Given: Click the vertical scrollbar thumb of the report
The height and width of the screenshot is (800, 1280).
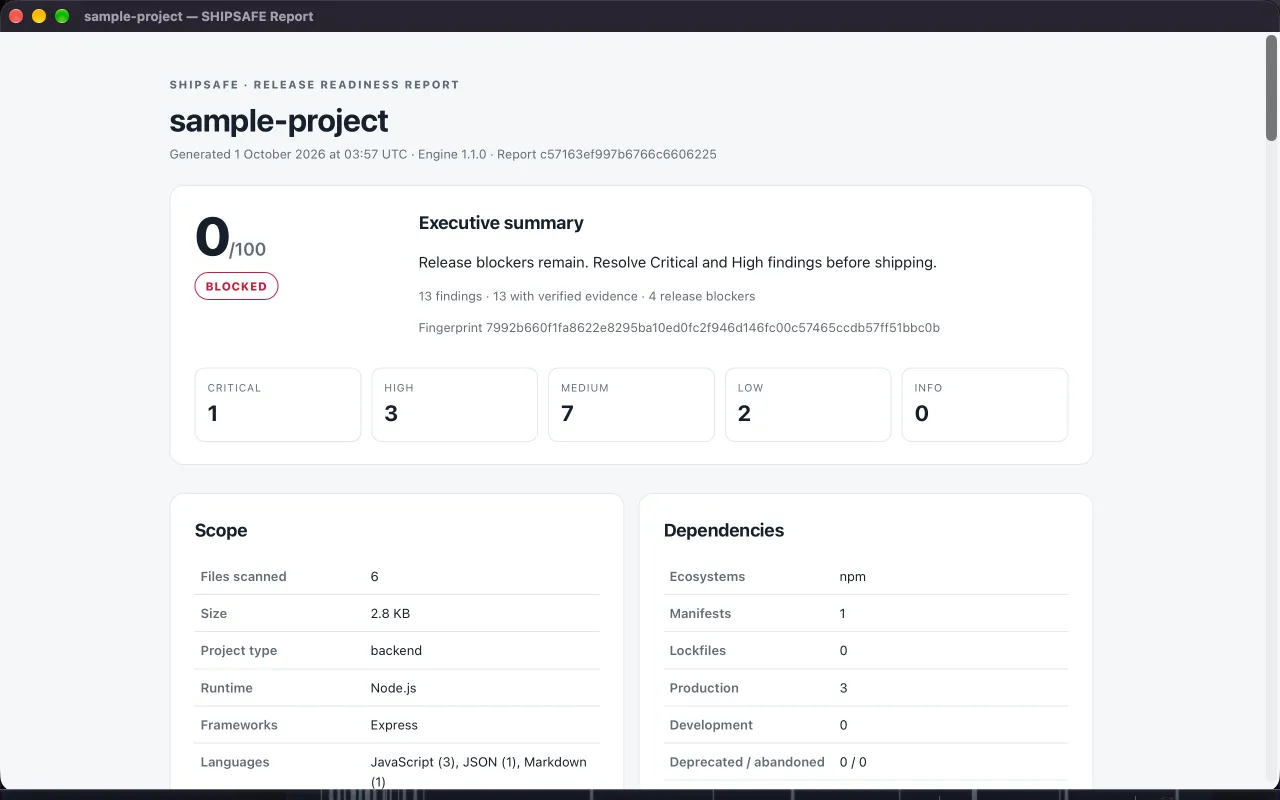Looking at the screenshot, I should point(1272,88).
